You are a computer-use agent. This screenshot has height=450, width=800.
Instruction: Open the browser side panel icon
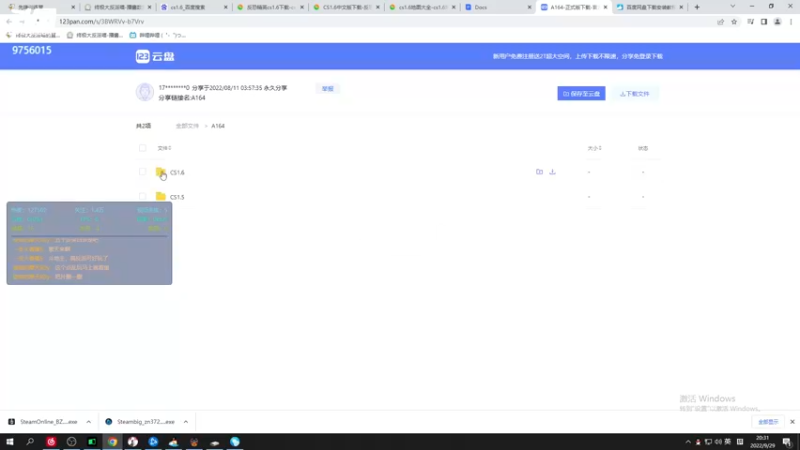[764, 21]
